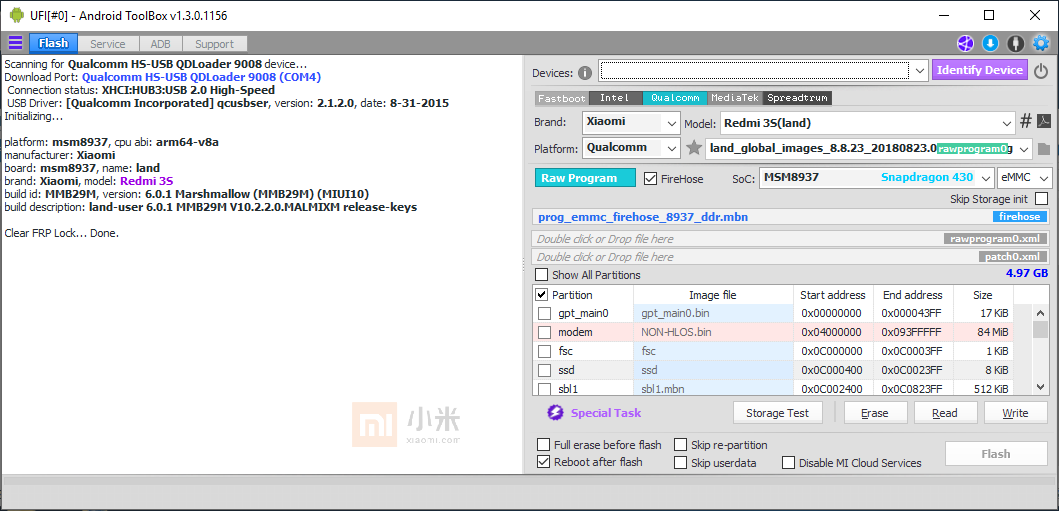Click the large Flash button
1059x511 pixels.
coord(996,454)
